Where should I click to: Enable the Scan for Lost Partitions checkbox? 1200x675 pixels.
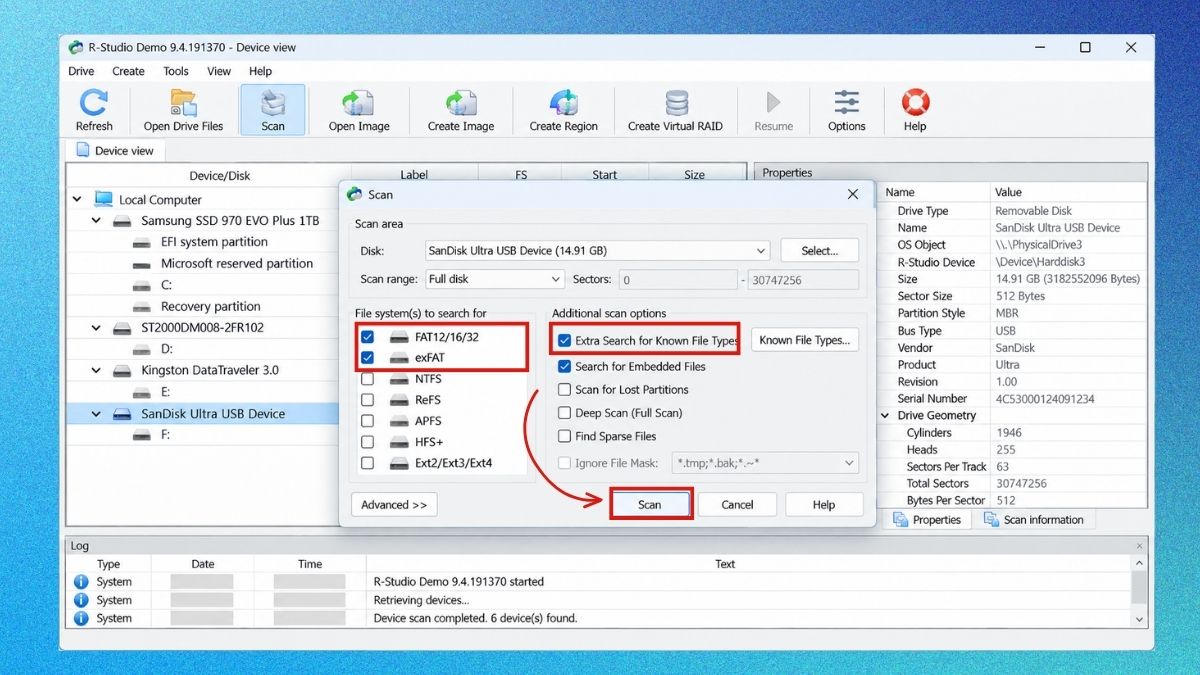pyautogui.click(x=565, y=390)
